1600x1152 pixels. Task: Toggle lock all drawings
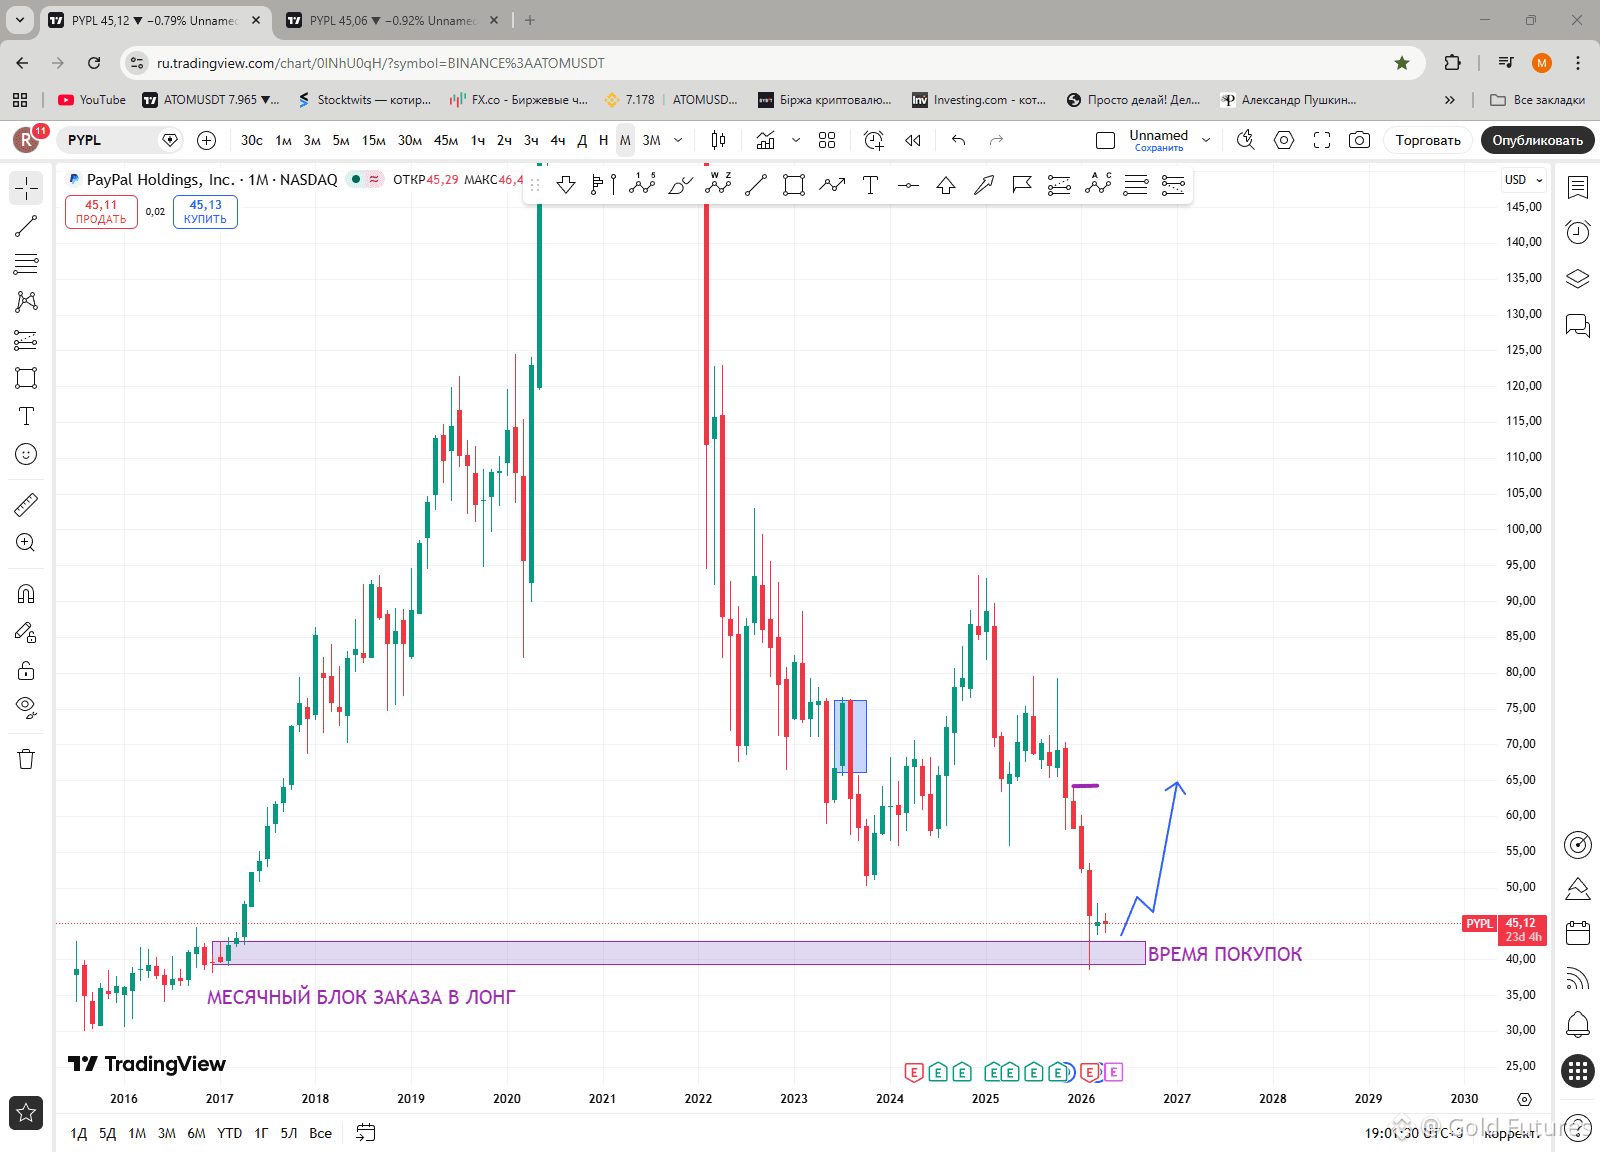(26, 670)
